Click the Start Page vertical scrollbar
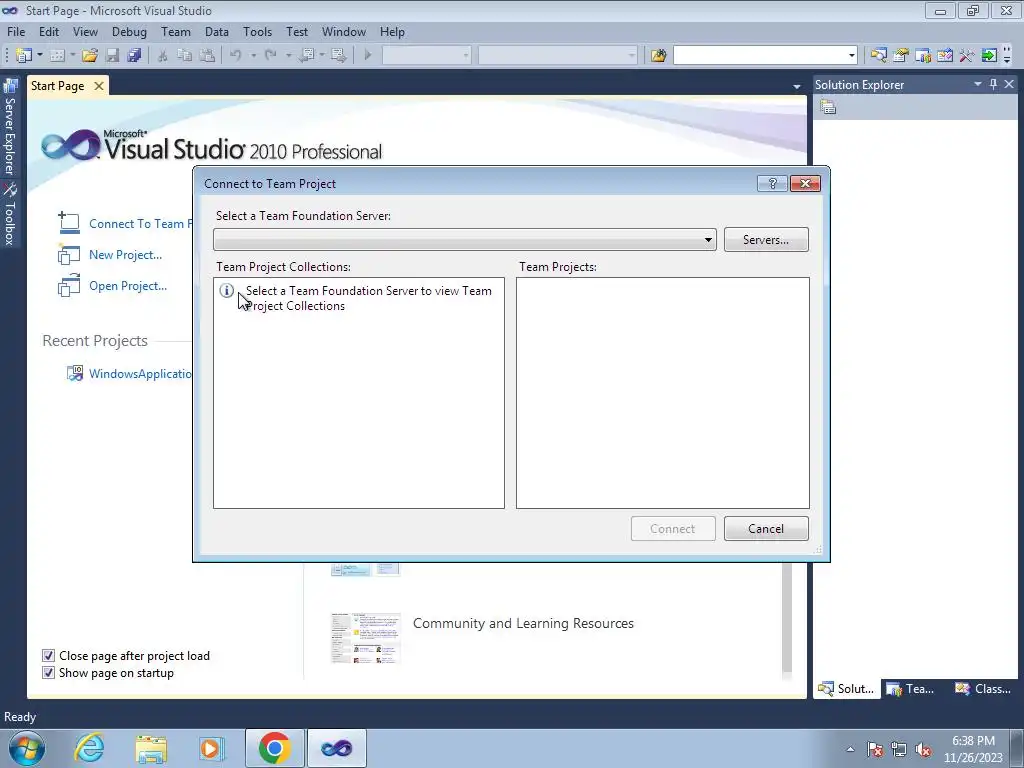This screenshot has height=768, width=1024. click(787, 620)
